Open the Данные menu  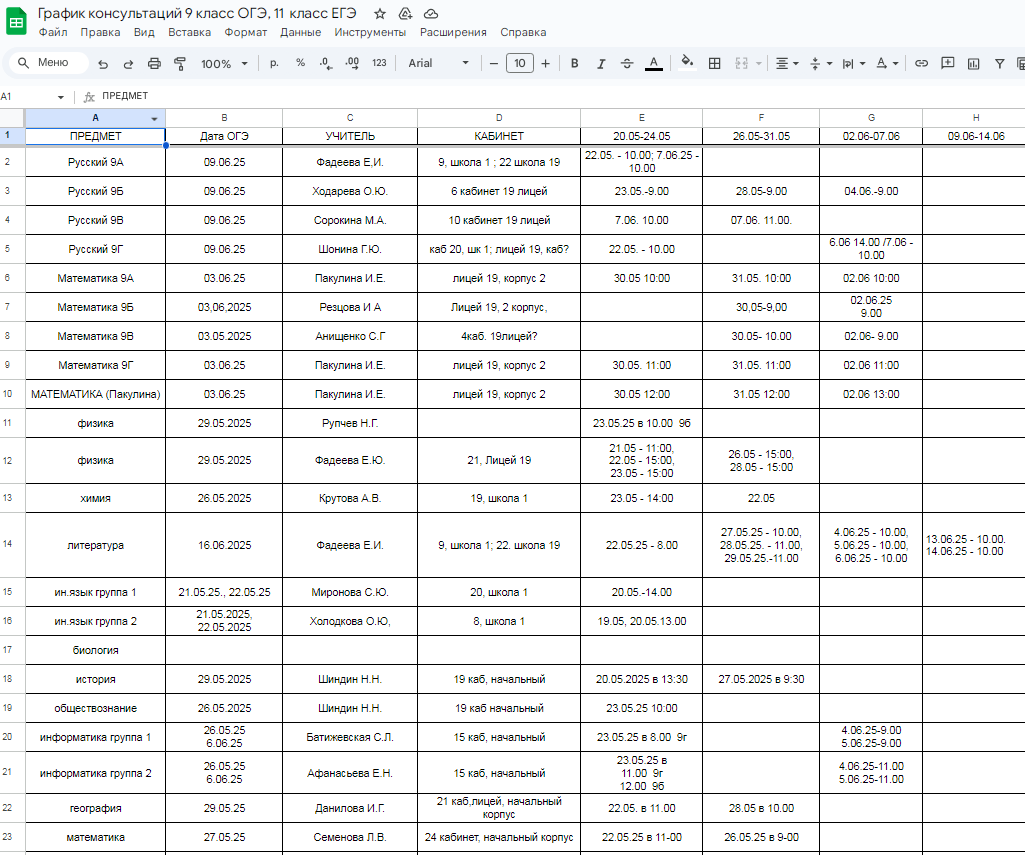coord(300,32)
